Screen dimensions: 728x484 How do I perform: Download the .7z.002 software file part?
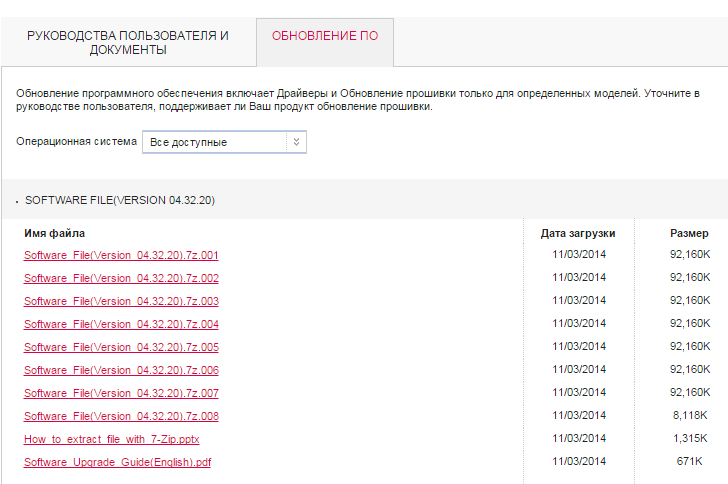coord(121,278)
